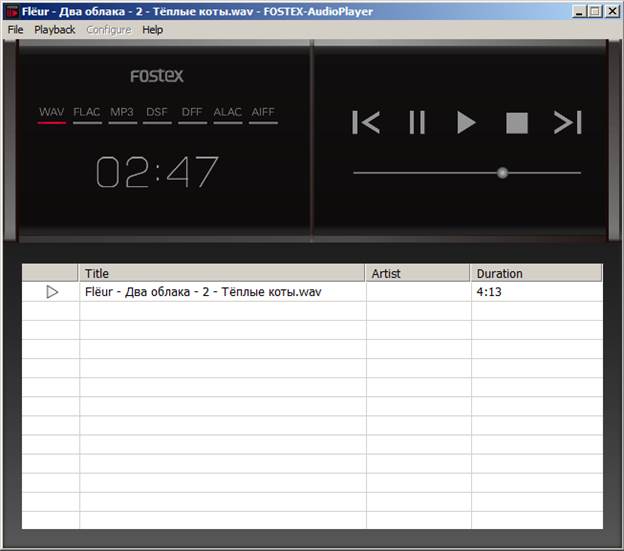Close the FOSTEX-AudioPlayer window
This screenshot has width=624, height=551.
[612, 11]
